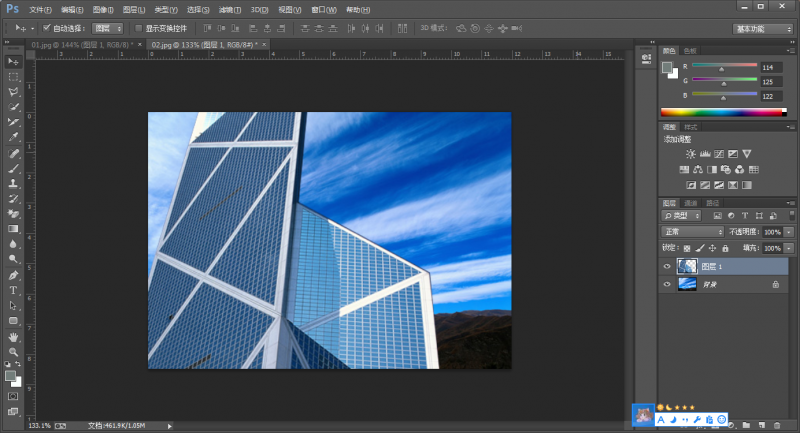800x433 pixels.
Task: Pick the Eyedropper tool
Action: (x=14, y=137)
